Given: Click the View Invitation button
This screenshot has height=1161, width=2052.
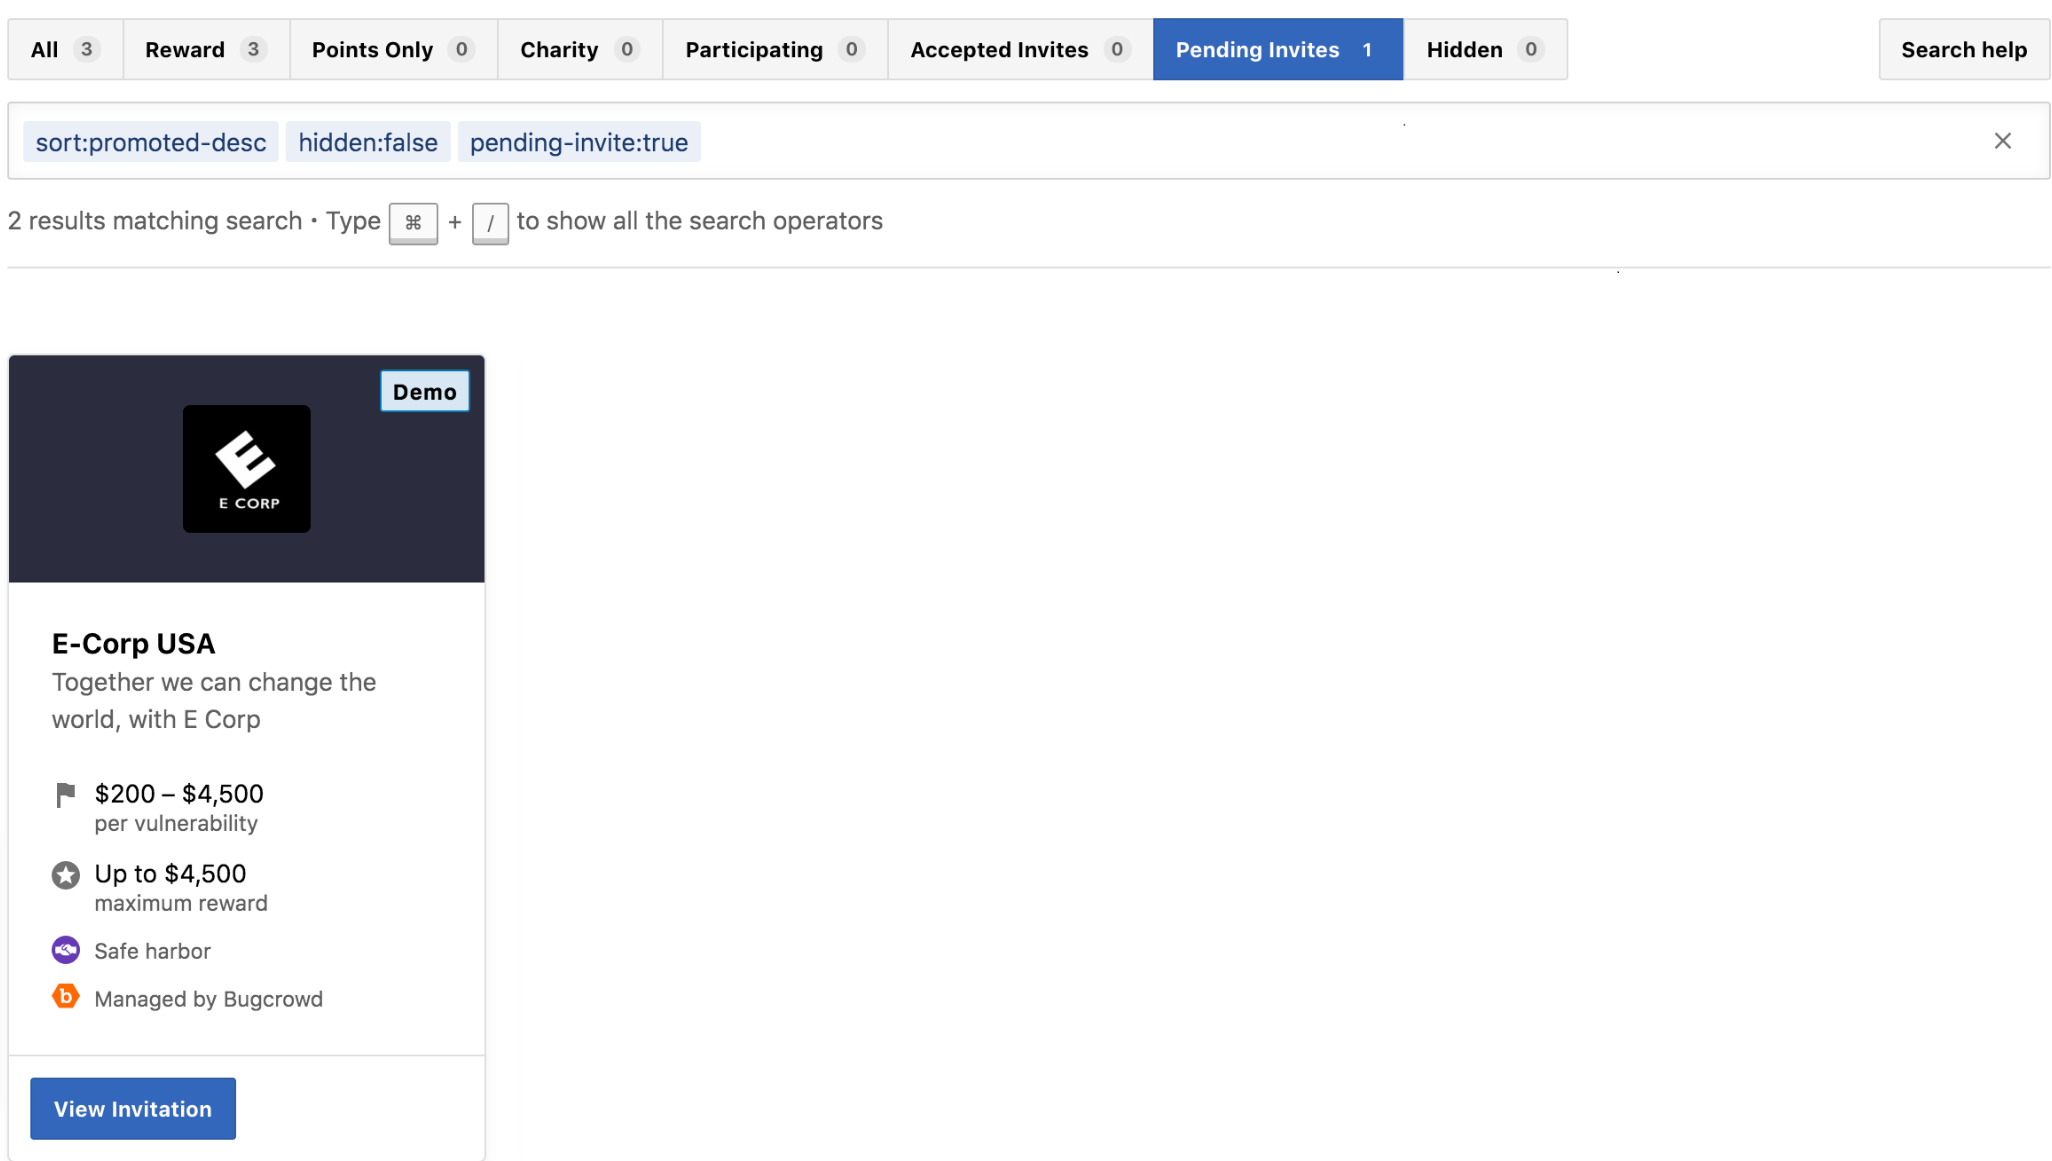Looking at the screenshot, I should click(133, 1108).
